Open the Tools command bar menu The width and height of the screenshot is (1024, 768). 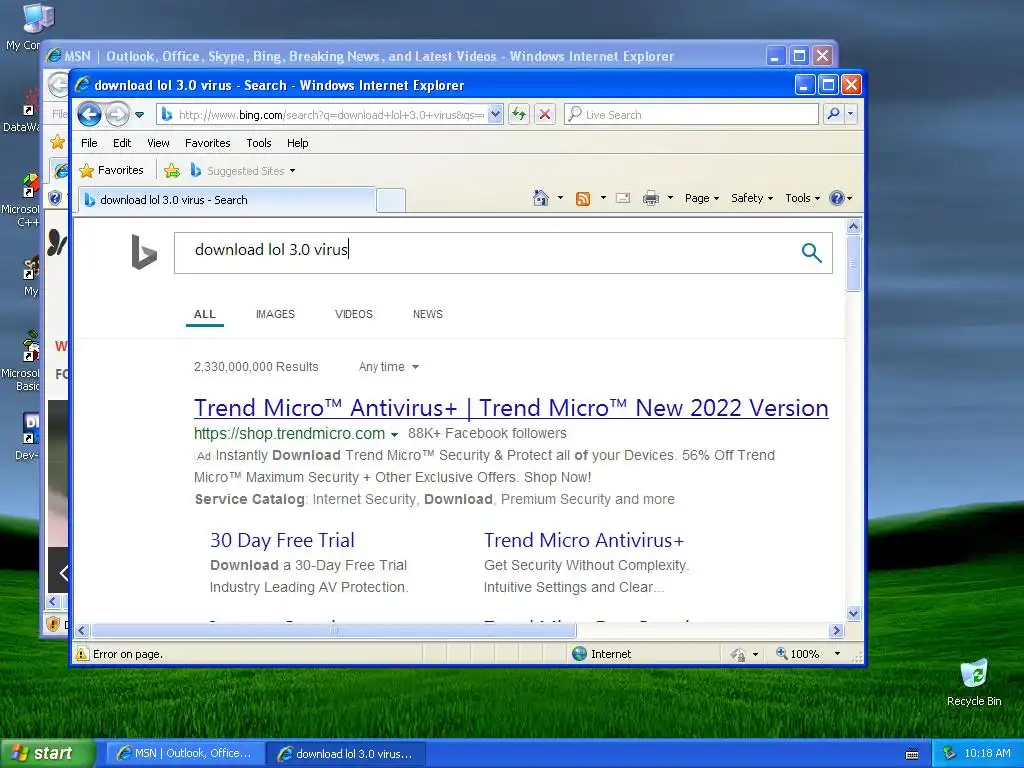[802, 198]
